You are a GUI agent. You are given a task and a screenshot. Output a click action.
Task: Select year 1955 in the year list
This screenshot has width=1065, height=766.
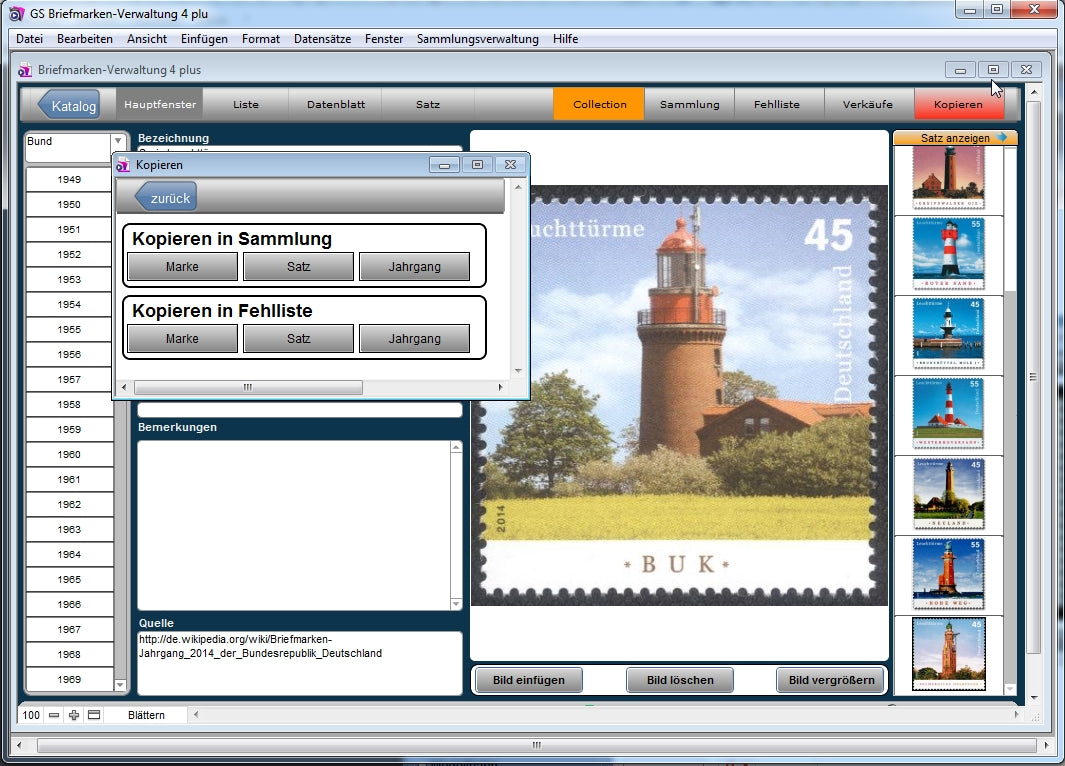coord(69,330)
